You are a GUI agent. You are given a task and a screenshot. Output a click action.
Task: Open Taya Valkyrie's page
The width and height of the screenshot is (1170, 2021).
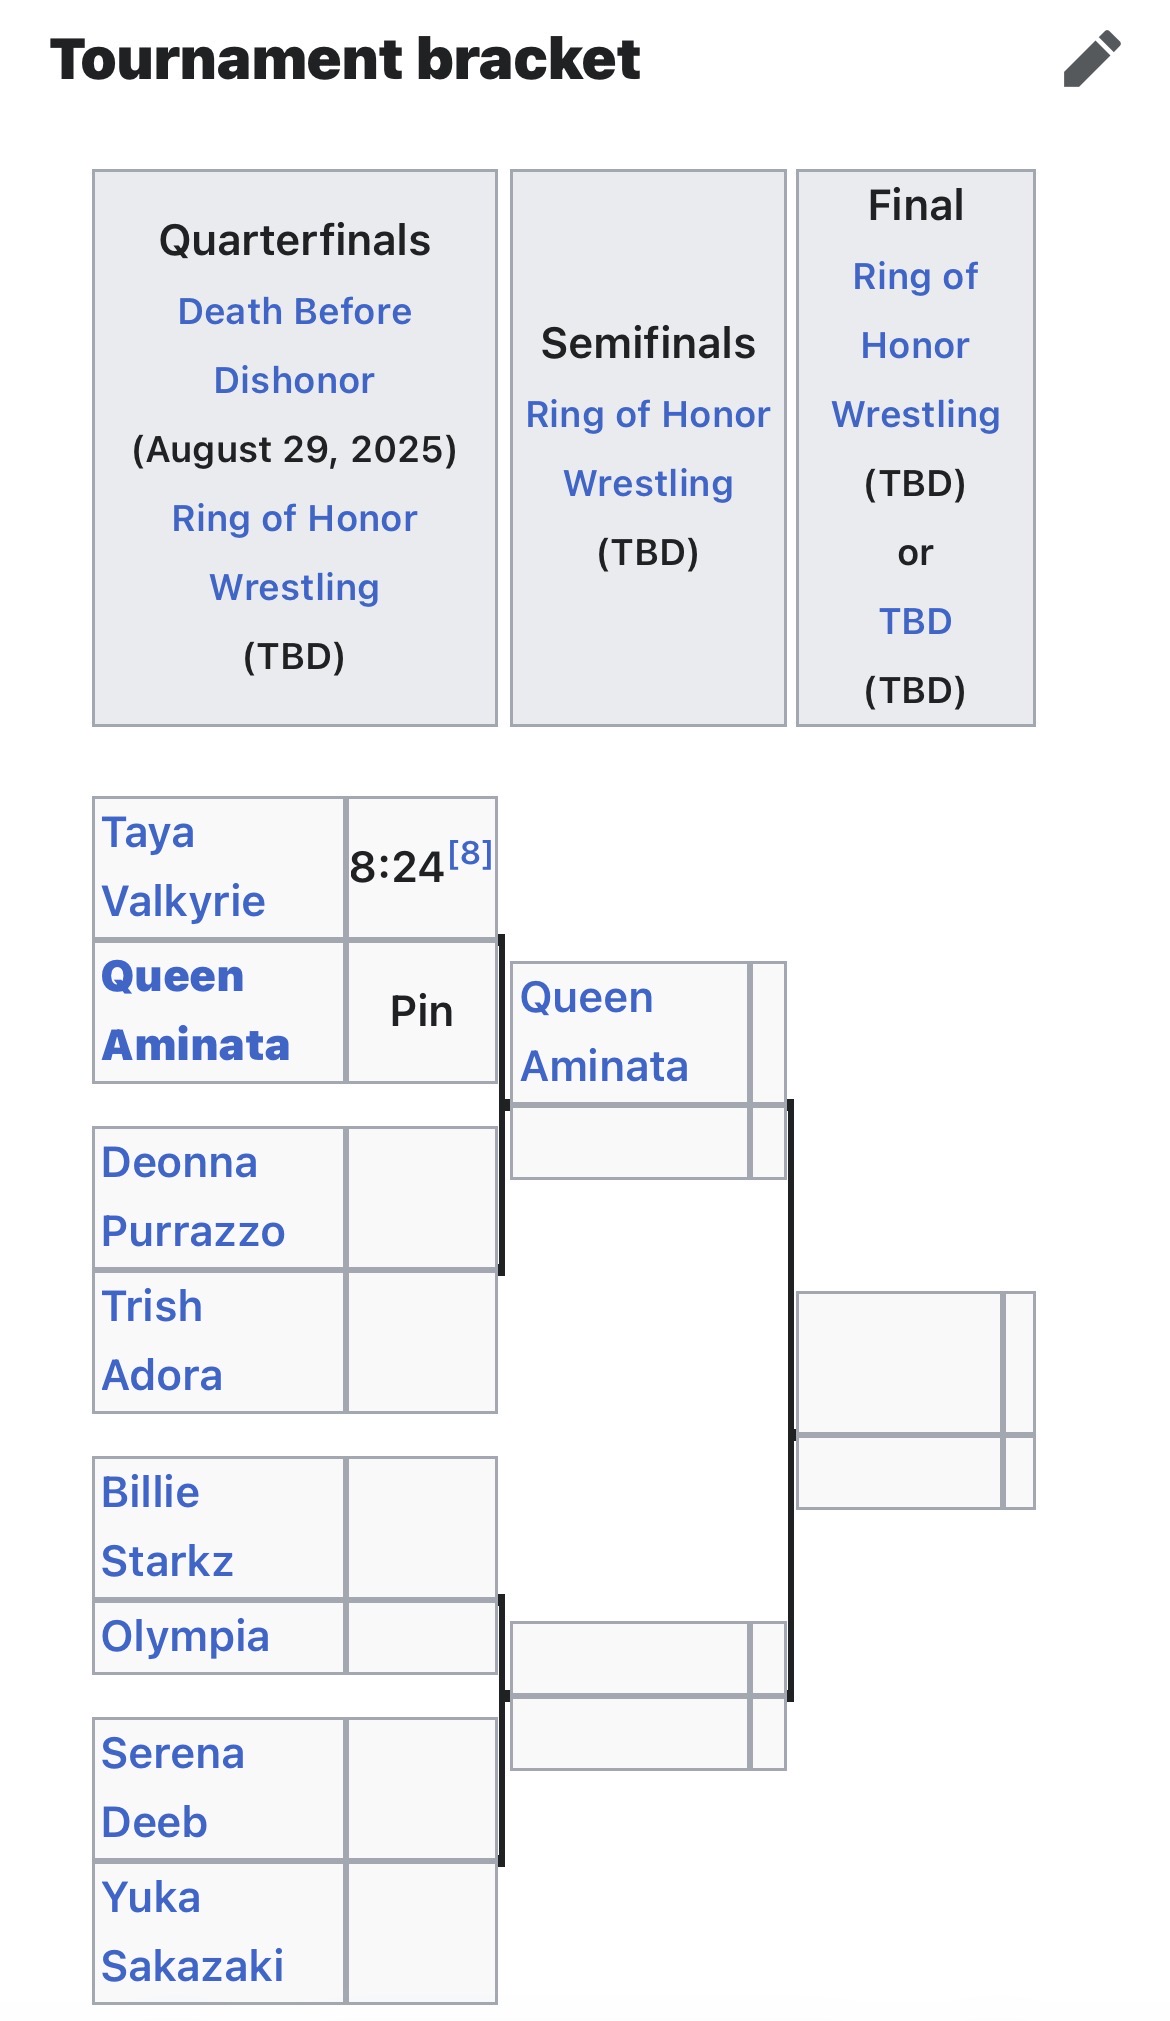click(x=183, y=867)
